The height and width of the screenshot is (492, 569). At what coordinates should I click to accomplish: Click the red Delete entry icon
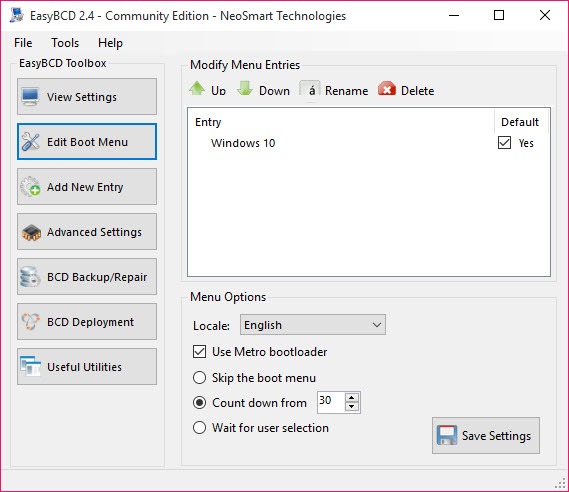pos(386,89)
